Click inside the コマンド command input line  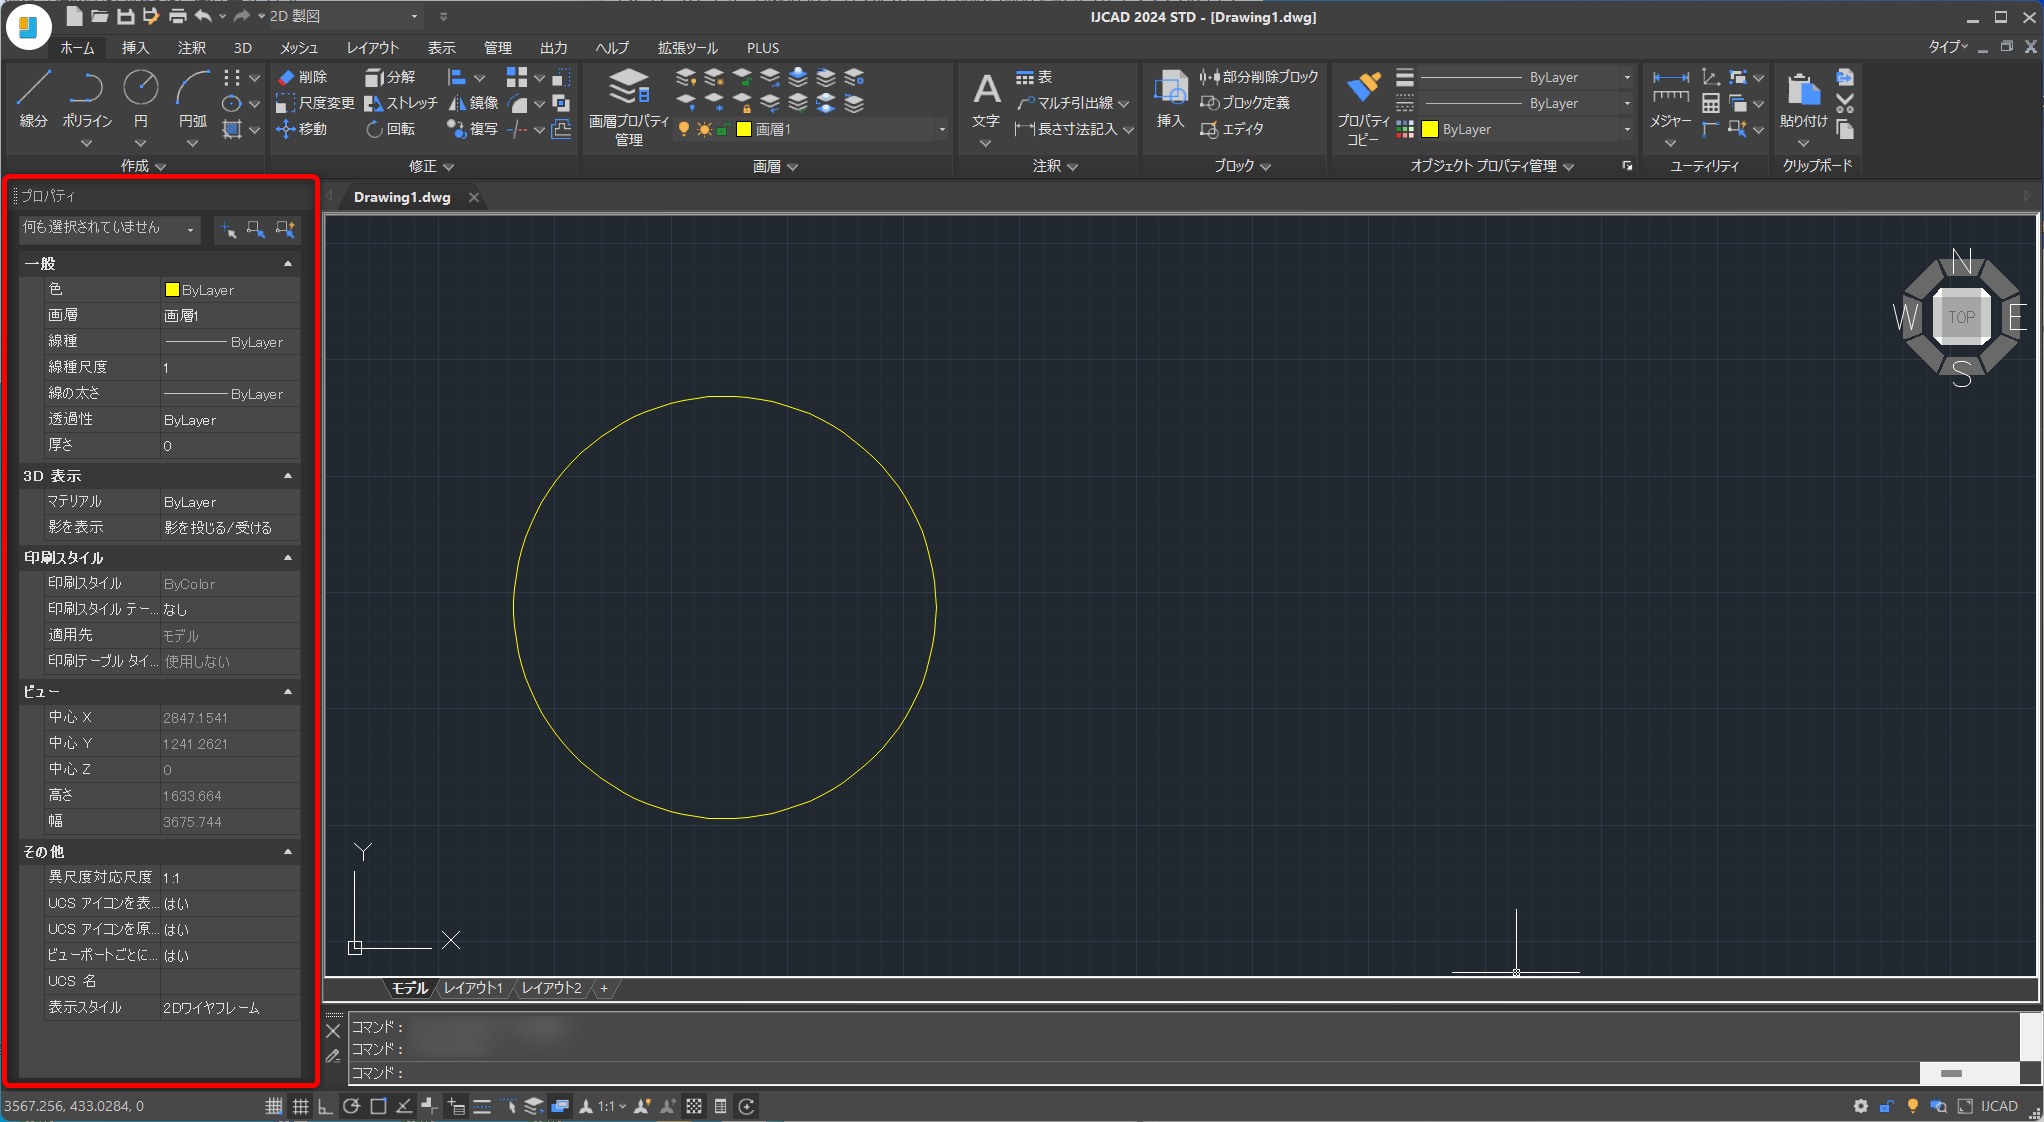[600, 1072]
